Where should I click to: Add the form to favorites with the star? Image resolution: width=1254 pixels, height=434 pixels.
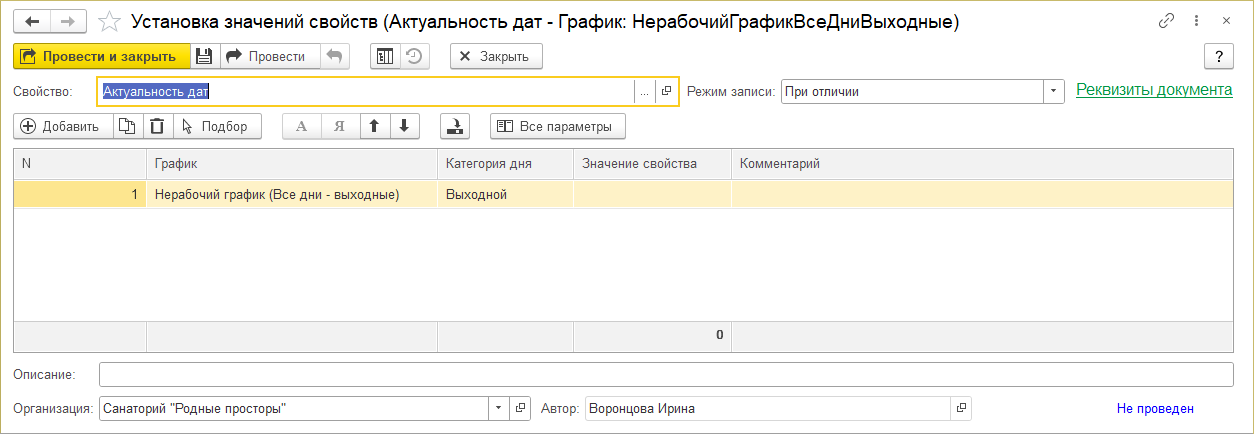[109, 21]
